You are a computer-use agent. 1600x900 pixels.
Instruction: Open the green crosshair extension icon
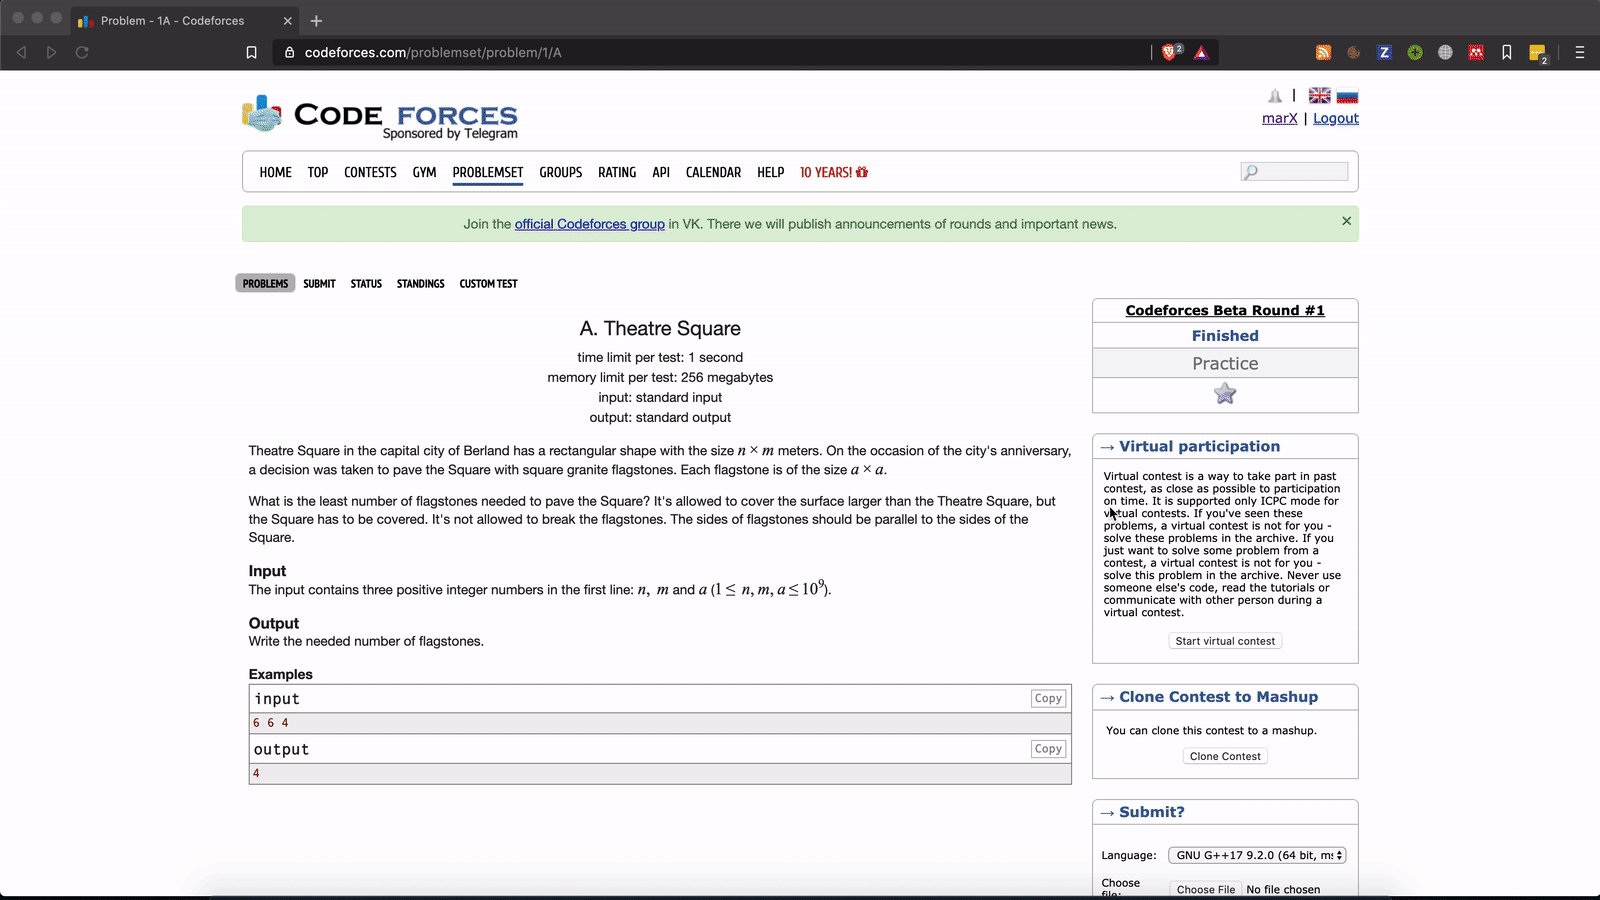(1415, 53)
